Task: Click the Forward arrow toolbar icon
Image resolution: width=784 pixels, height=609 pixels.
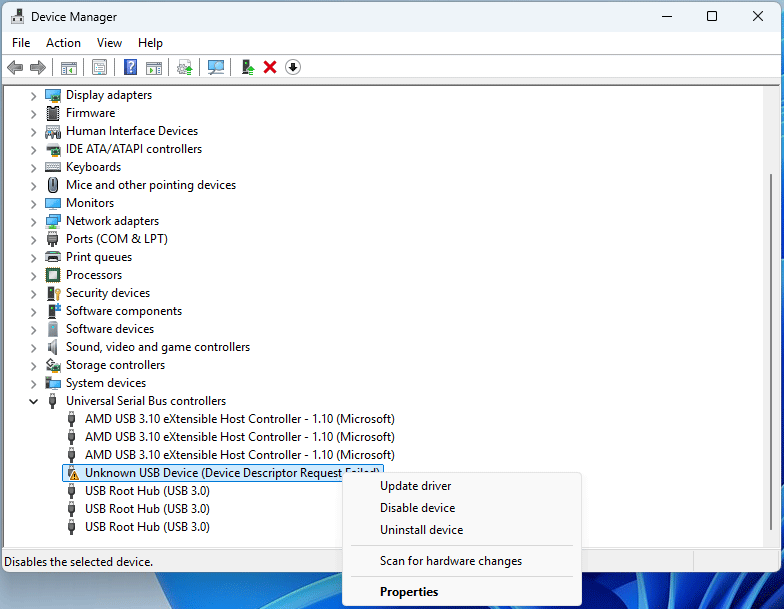Action: 38,67
